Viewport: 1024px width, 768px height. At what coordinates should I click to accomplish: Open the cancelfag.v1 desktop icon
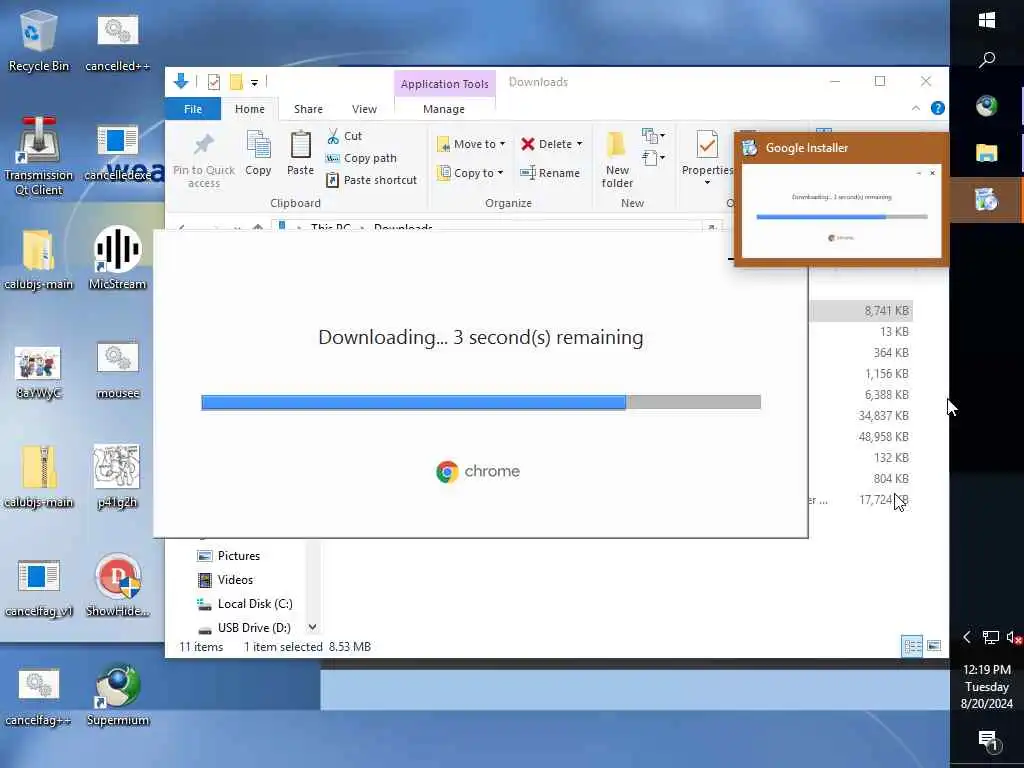point(39,588)
